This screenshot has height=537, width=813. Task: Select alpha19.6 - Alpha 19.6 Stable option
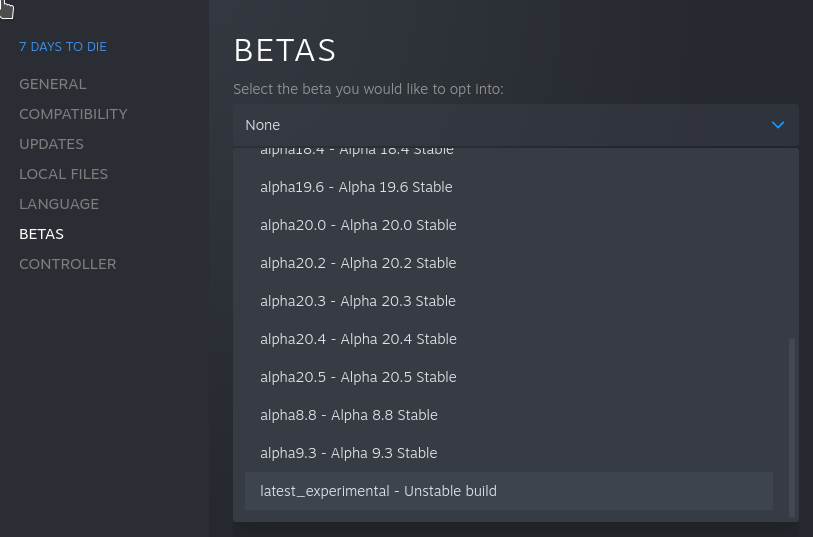(356, 187)
